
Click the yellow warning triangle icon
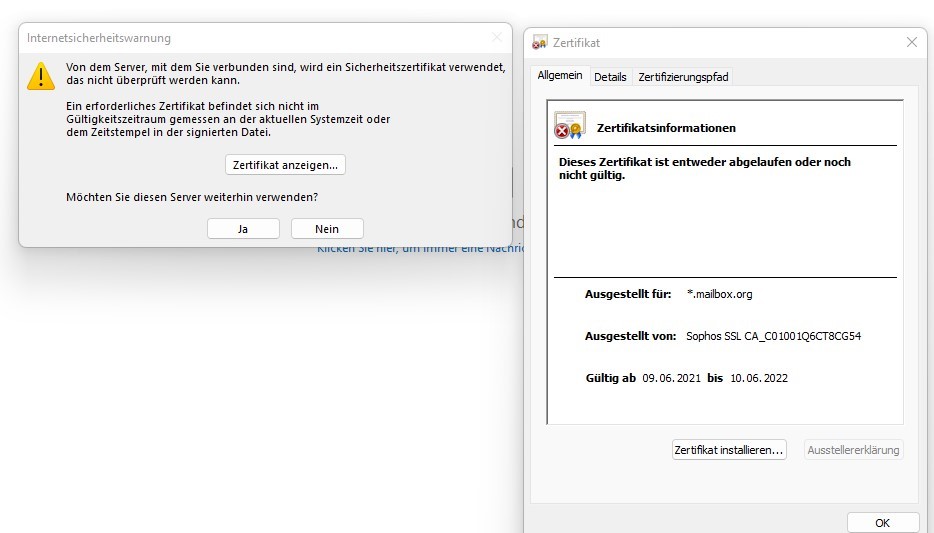[40, 75]
